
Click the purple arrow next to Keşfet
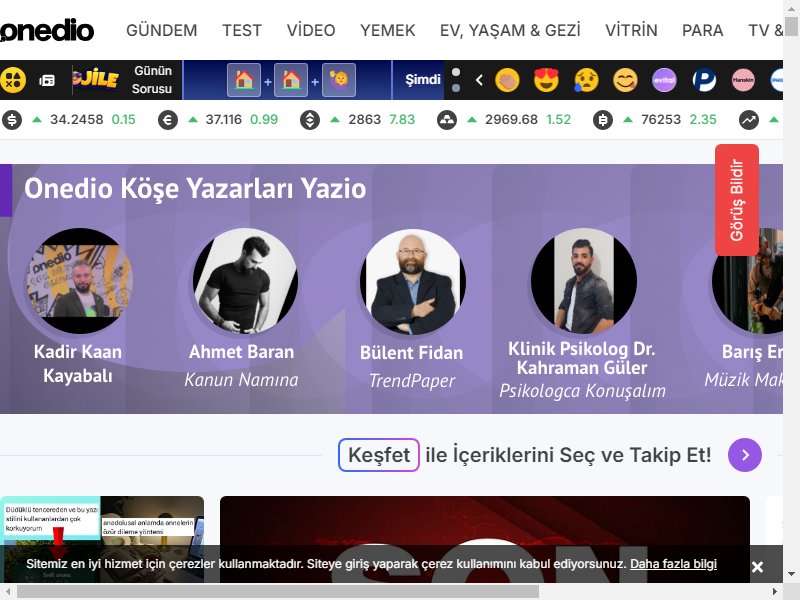click(x=745, y=455)
